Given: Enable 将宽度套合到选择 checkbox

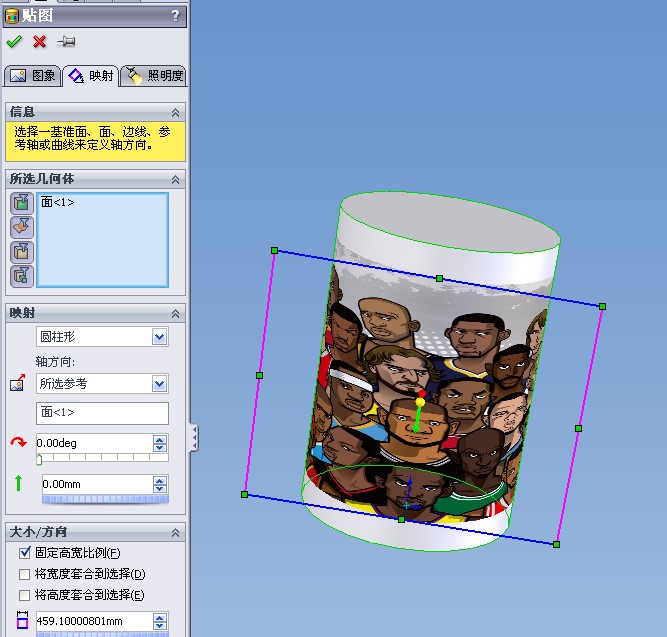Looking at the screenshot, I should click(x=24, y=574).
